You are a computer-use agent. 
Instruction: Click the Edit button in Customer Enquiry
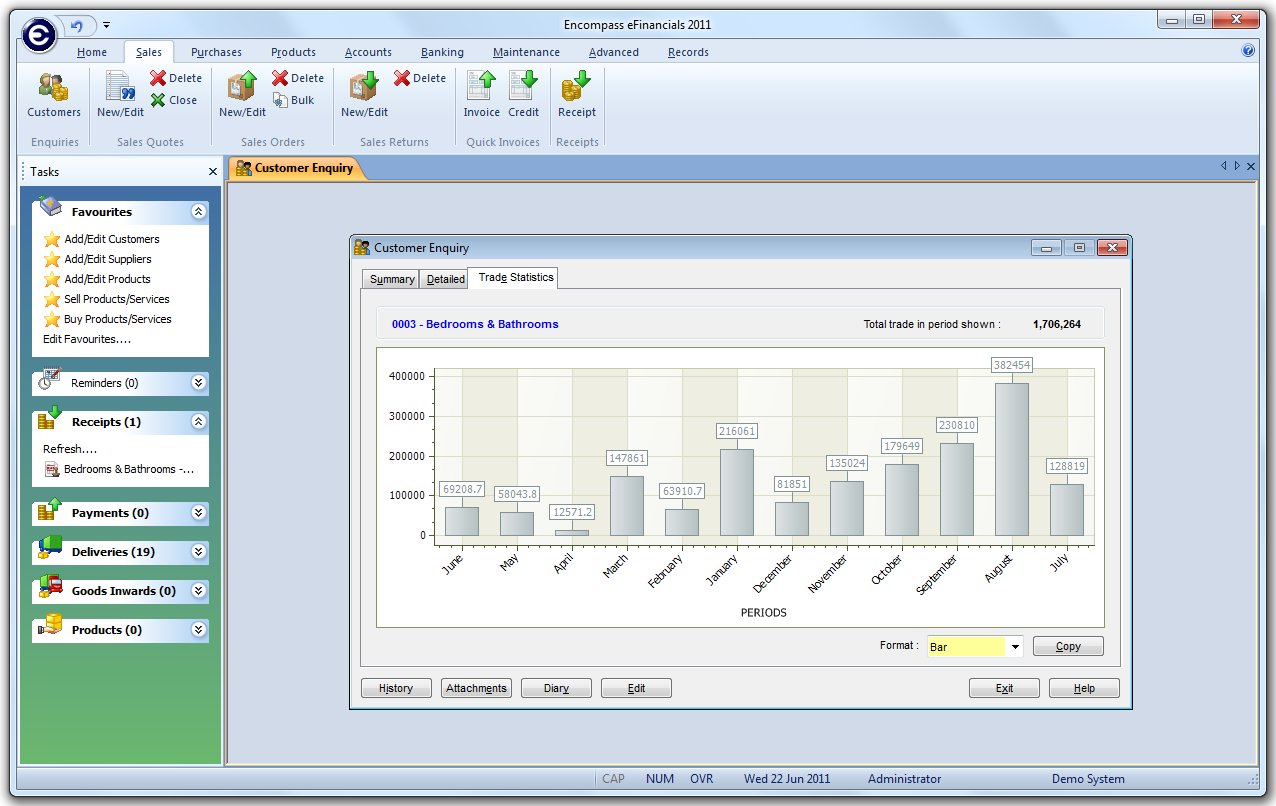click(636, 688)
